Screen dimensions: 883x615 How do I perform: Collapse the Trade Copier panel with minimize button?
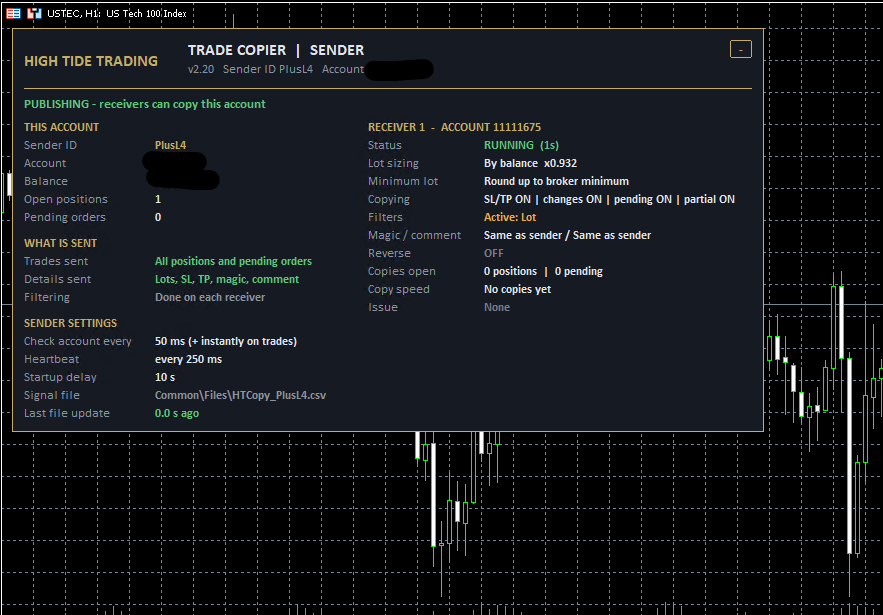tap(741, 50)
